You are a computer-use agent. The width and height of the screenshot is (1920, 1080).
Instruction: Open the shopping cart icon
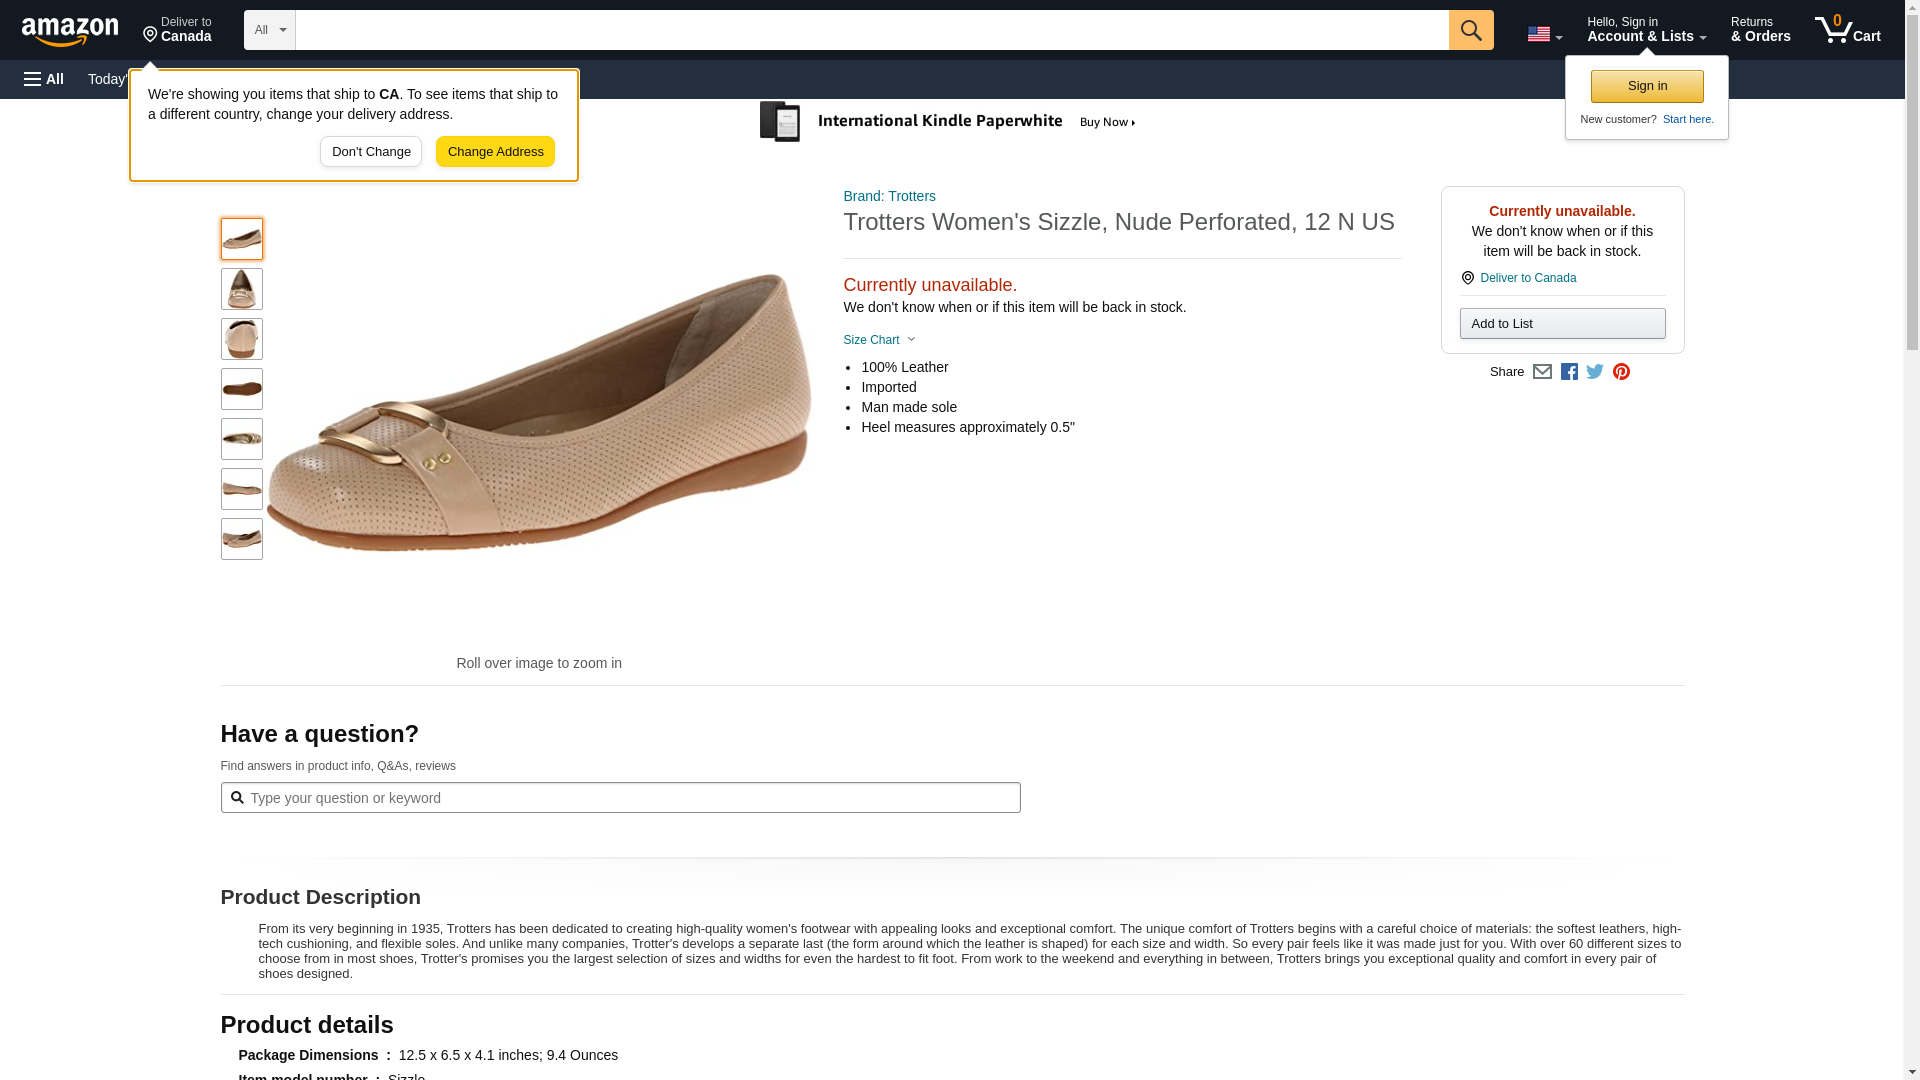1847,30
